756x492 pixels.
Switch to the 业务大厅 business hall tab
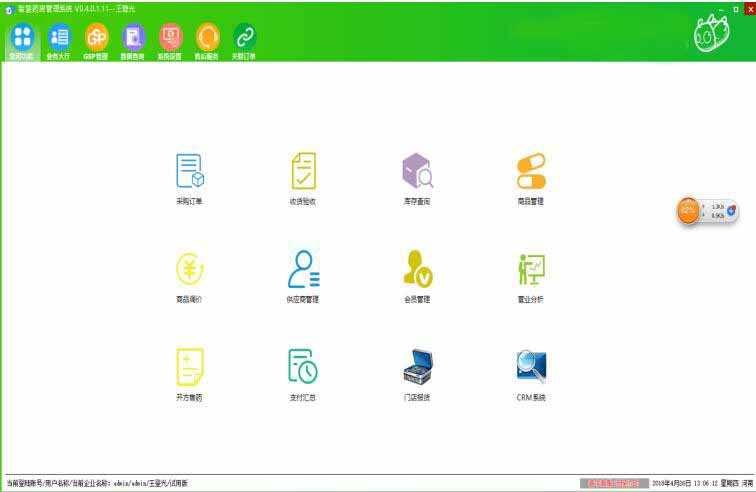pos(59,41)
